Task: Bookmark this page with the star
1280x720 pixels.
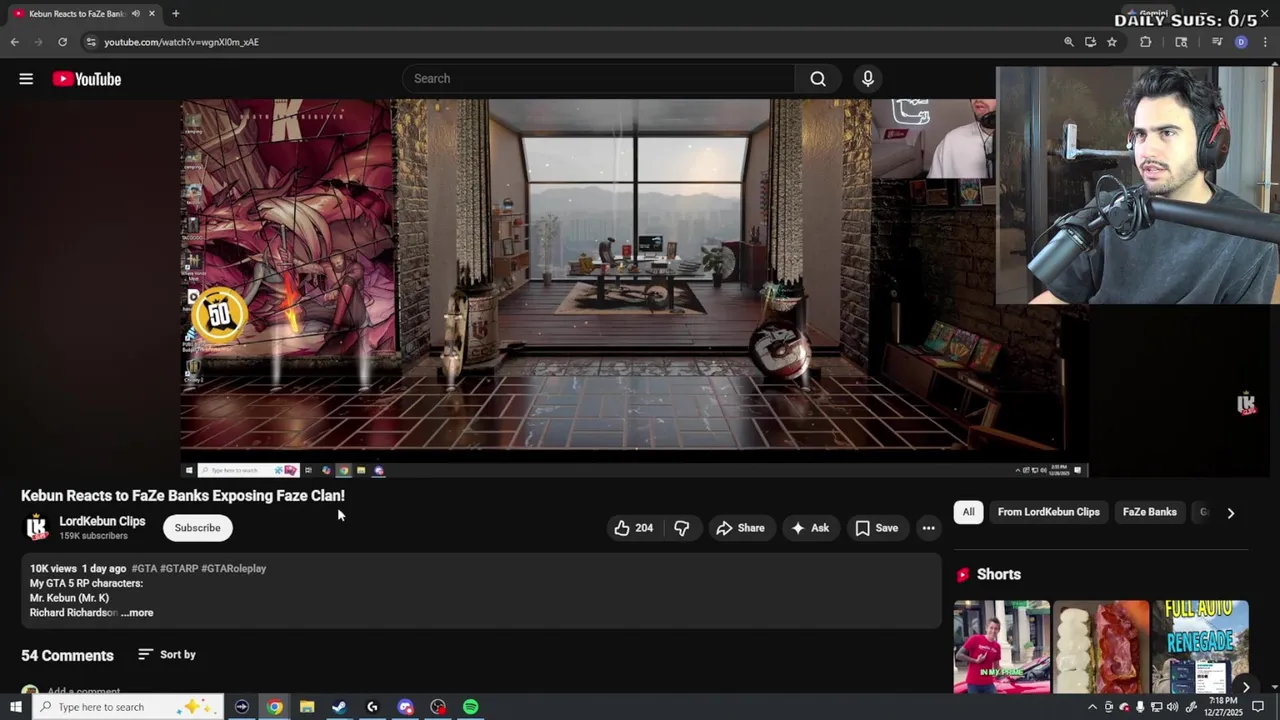Action: [1111, 42]
